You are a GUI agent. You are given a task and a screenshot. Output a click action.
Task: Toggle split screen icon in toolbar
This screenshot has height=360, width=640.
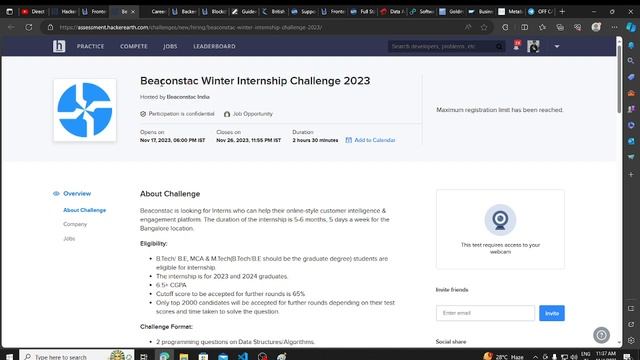tap(524, 27)
